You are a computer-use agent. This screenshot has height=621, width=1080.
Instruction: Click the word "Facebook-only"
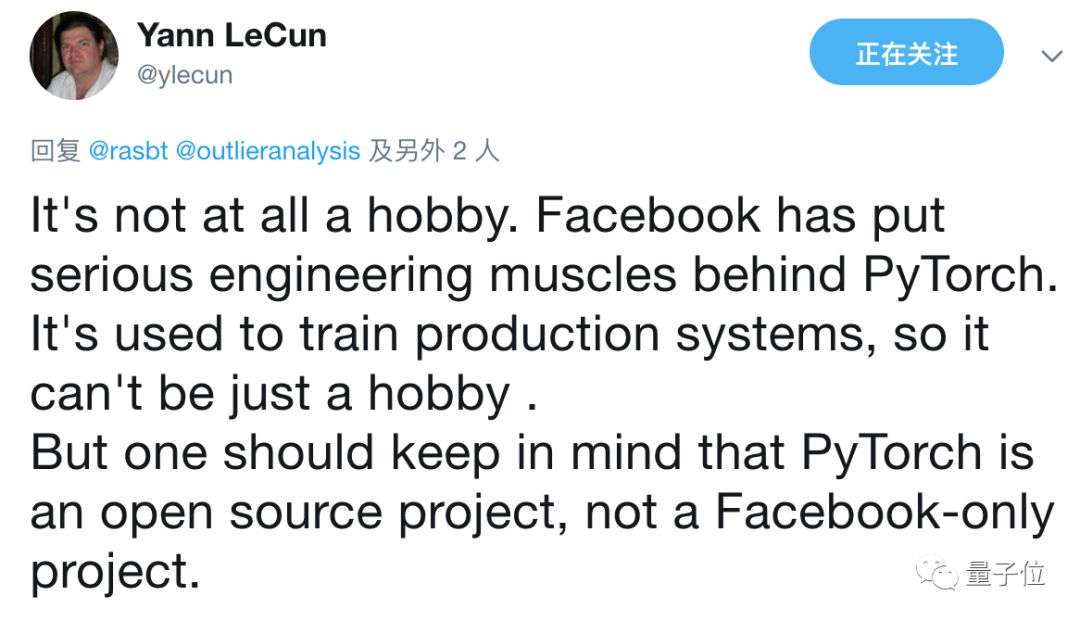884,511
